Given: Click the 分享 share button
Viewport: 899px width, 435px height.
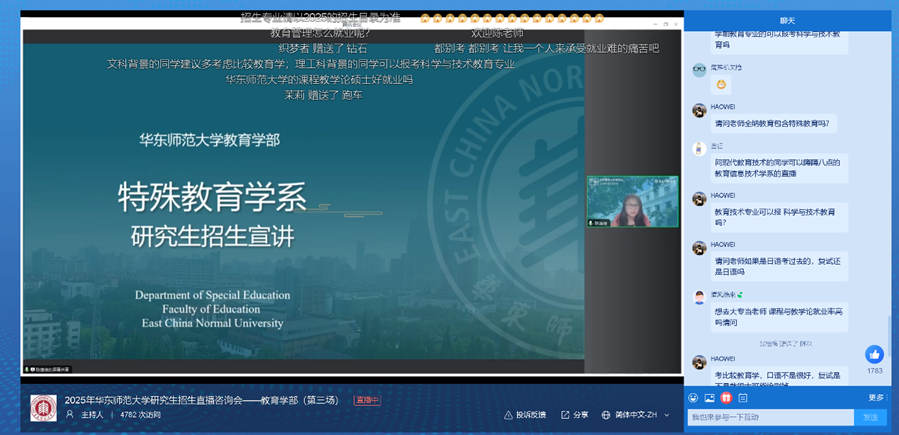Looking at the screenshot, I should [x=581, y=415].
